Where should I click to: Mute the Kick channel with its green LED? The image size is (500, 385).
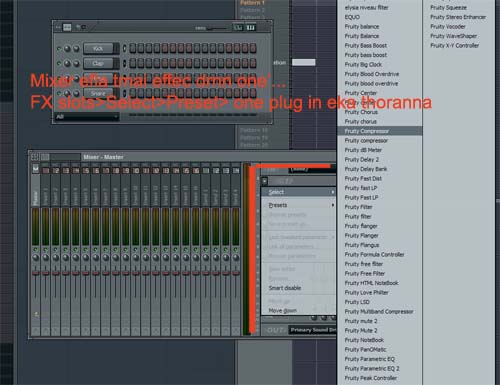pos(59,49)
